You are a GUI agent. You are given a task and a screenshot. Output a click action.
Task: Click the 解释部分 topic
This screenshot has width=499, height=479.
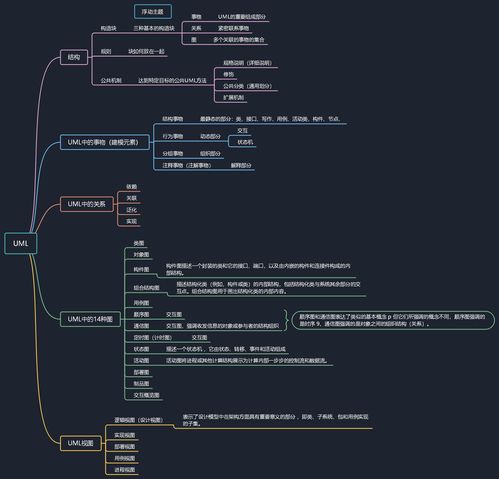(241, 165)
